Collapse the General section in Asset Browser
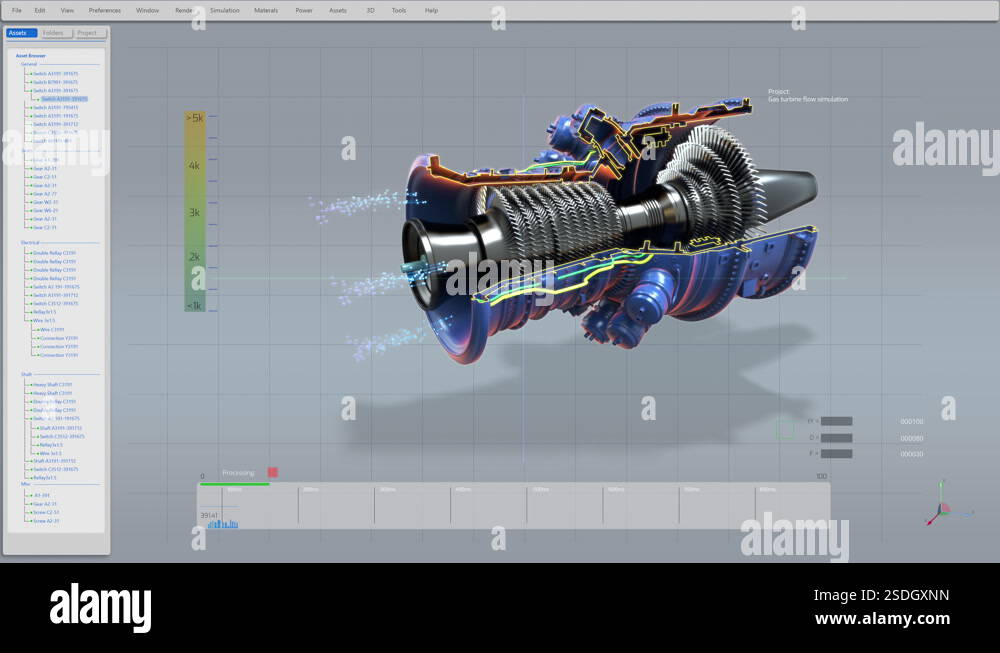The image size is (1000, 653). pos(29,64)
